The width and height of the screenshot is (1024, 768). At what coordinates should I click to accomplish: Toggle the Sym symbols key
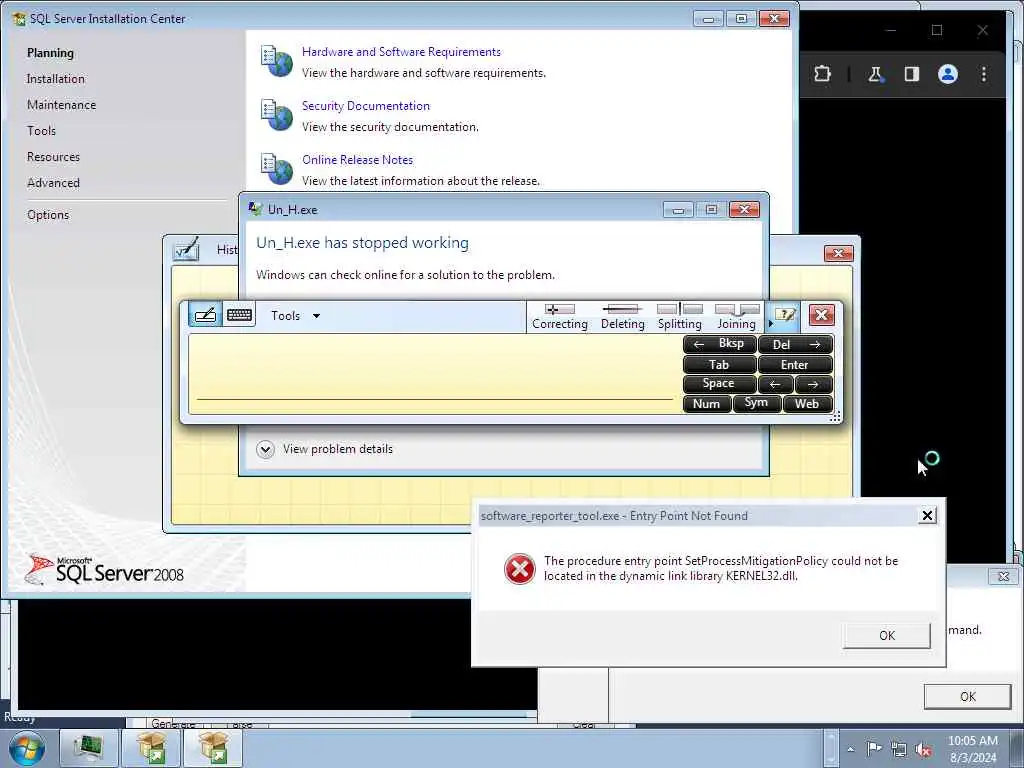[756, 403]
